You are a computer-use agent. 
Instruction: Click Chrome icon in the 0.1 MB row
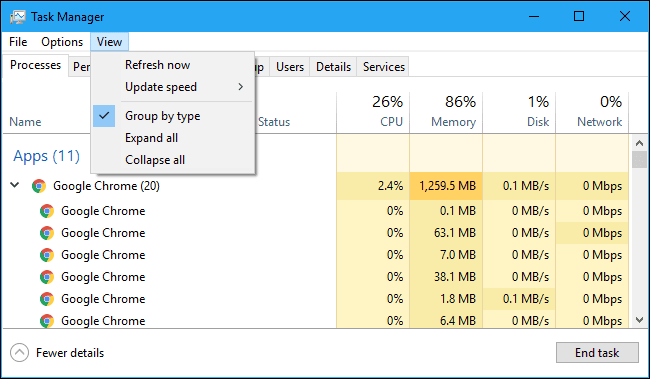coord(47,211)
